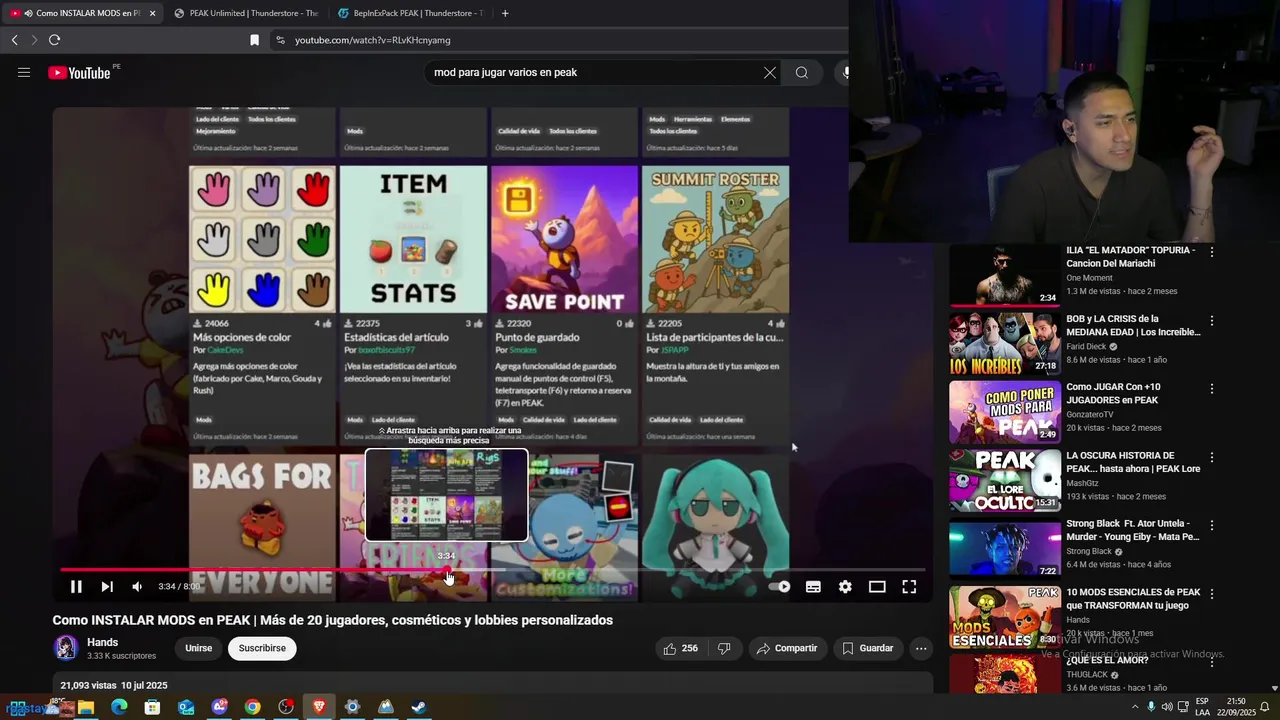This screenshot has height=720, width=1280.
Task: Open Microsoft Edge from the taskbar
Action: click(x=119, y=707)
